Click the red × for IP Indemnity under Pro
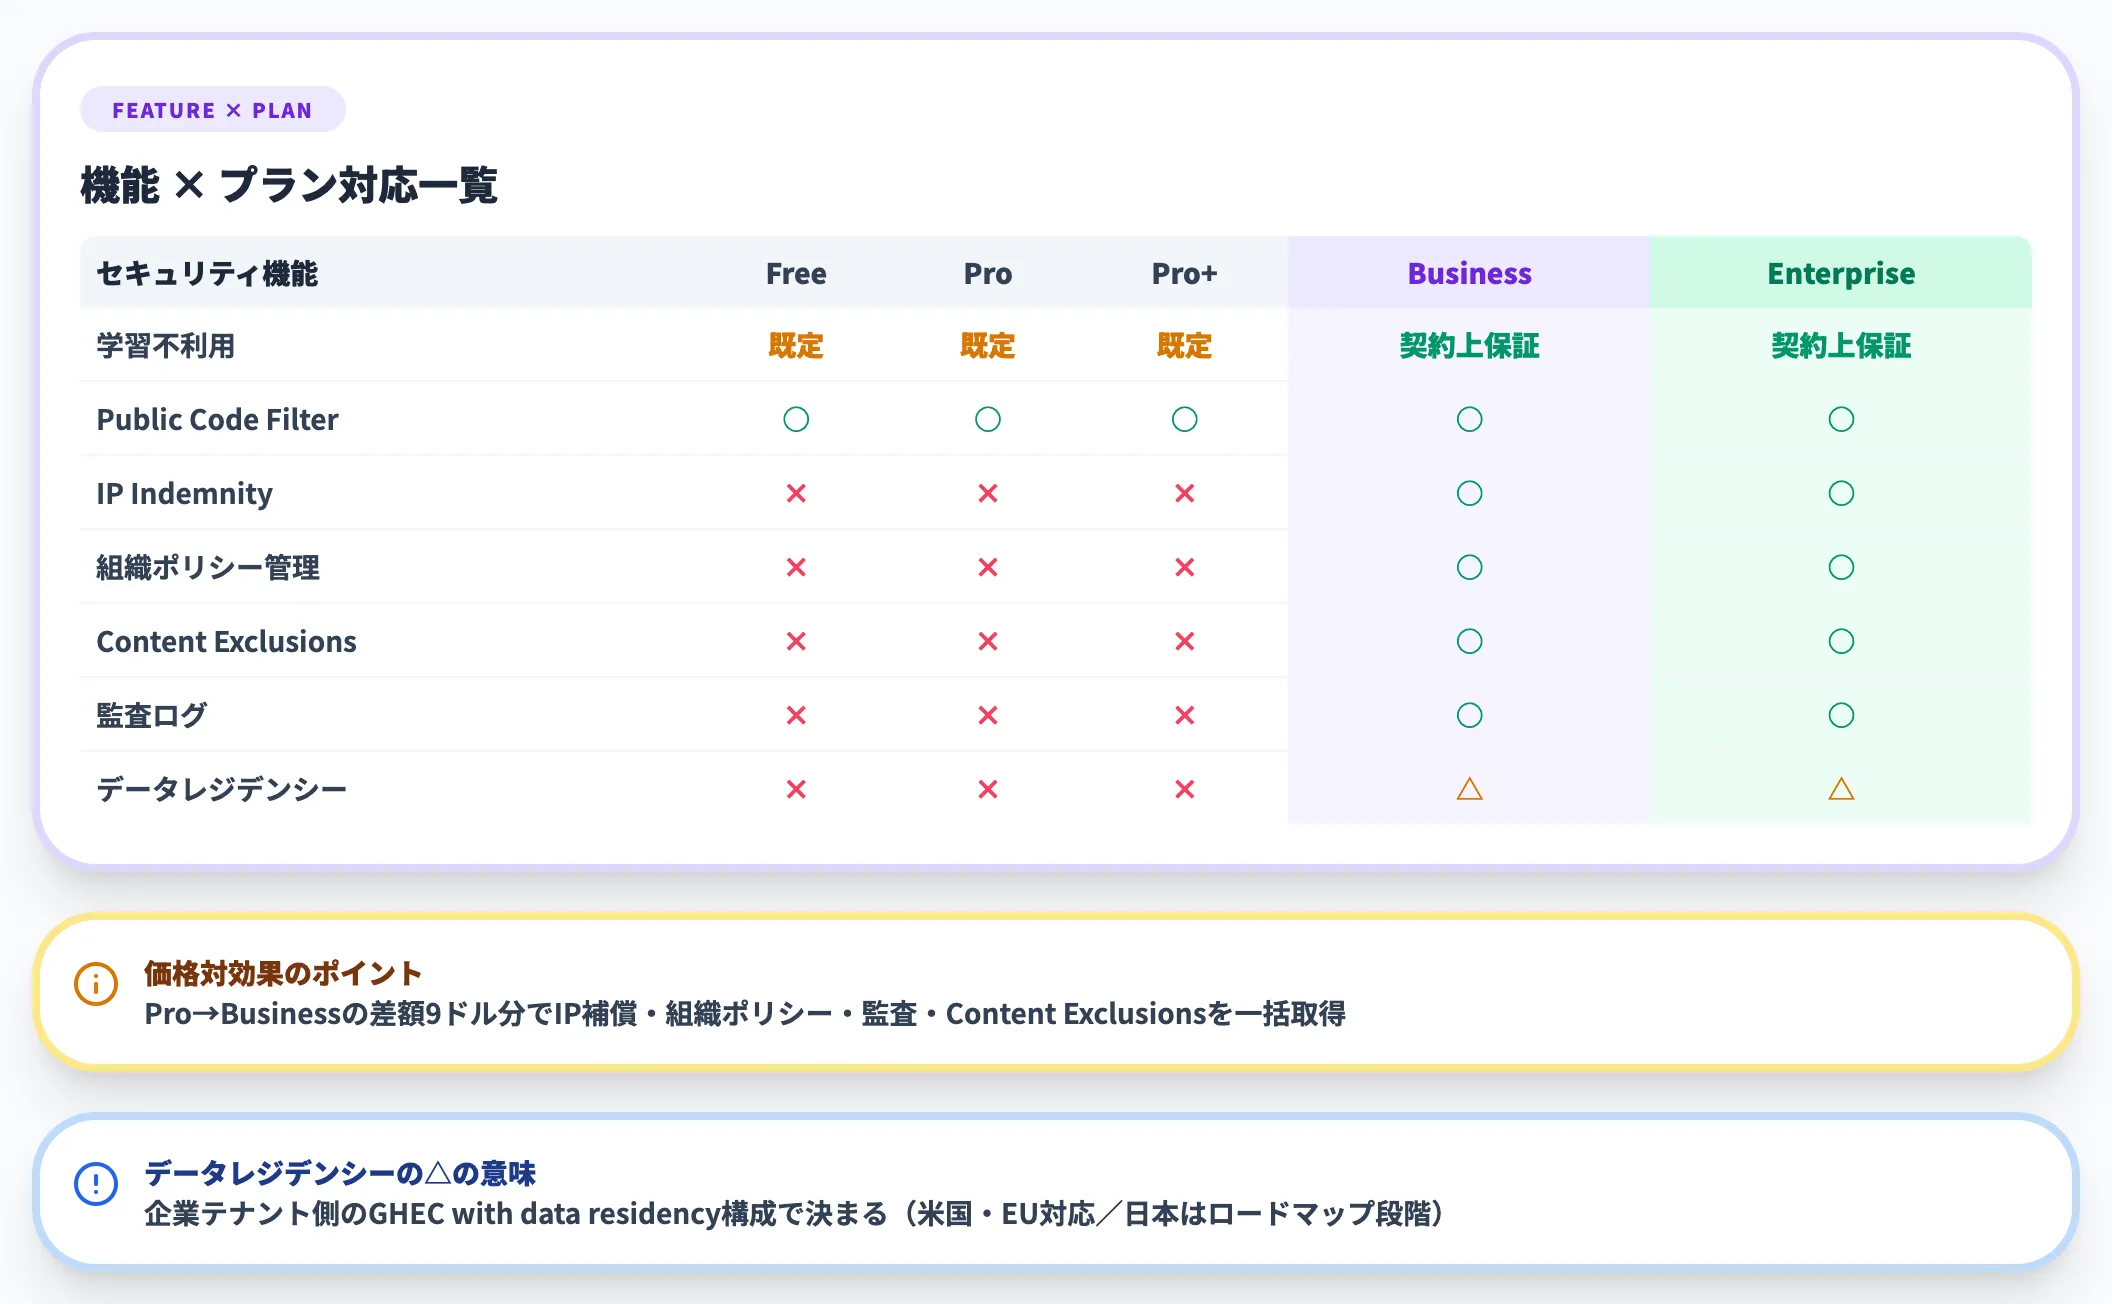This screenshot has height=1304, width=2112. click(x=987, y=493)
